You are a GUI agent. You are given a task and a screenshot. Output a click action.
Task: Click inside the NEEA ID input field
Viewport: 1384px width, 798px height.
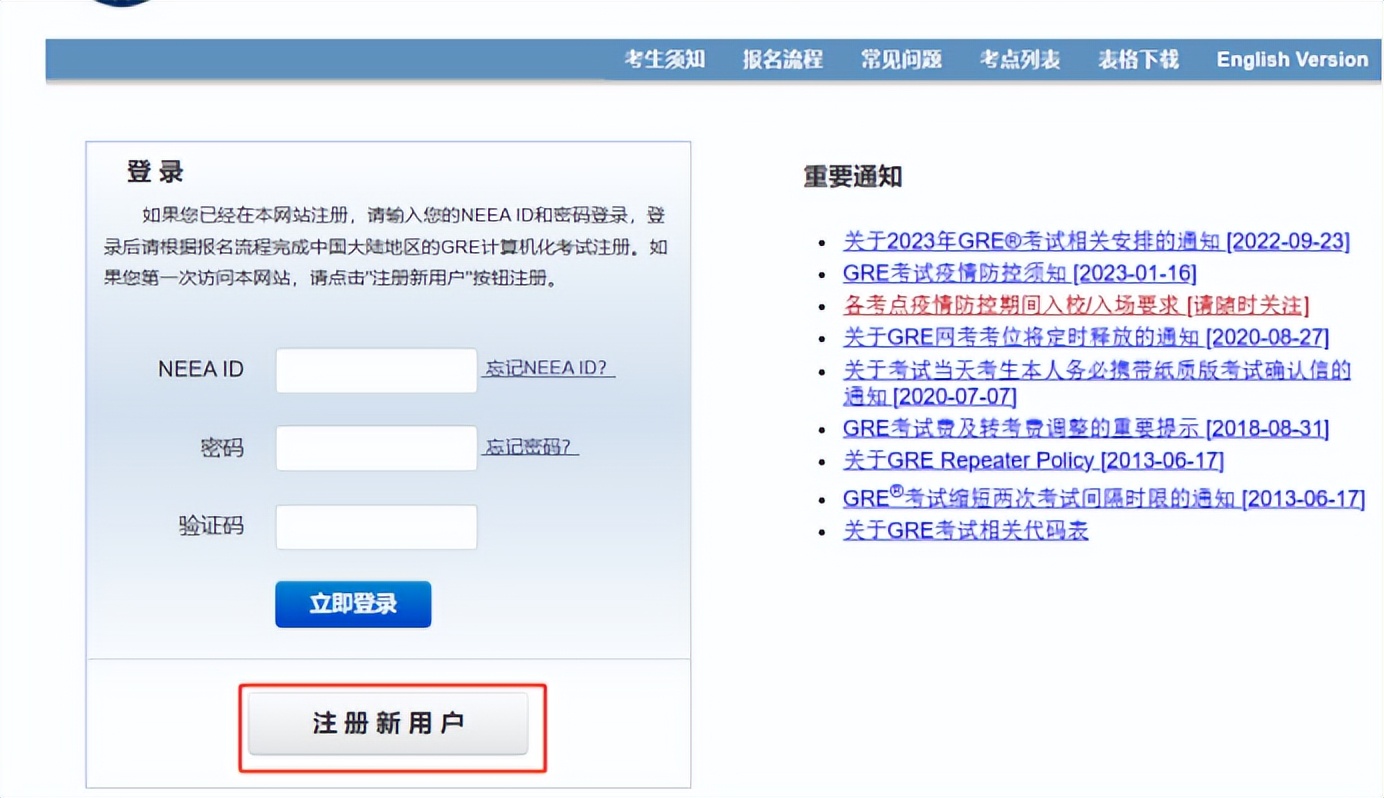[x=375, y=368]
